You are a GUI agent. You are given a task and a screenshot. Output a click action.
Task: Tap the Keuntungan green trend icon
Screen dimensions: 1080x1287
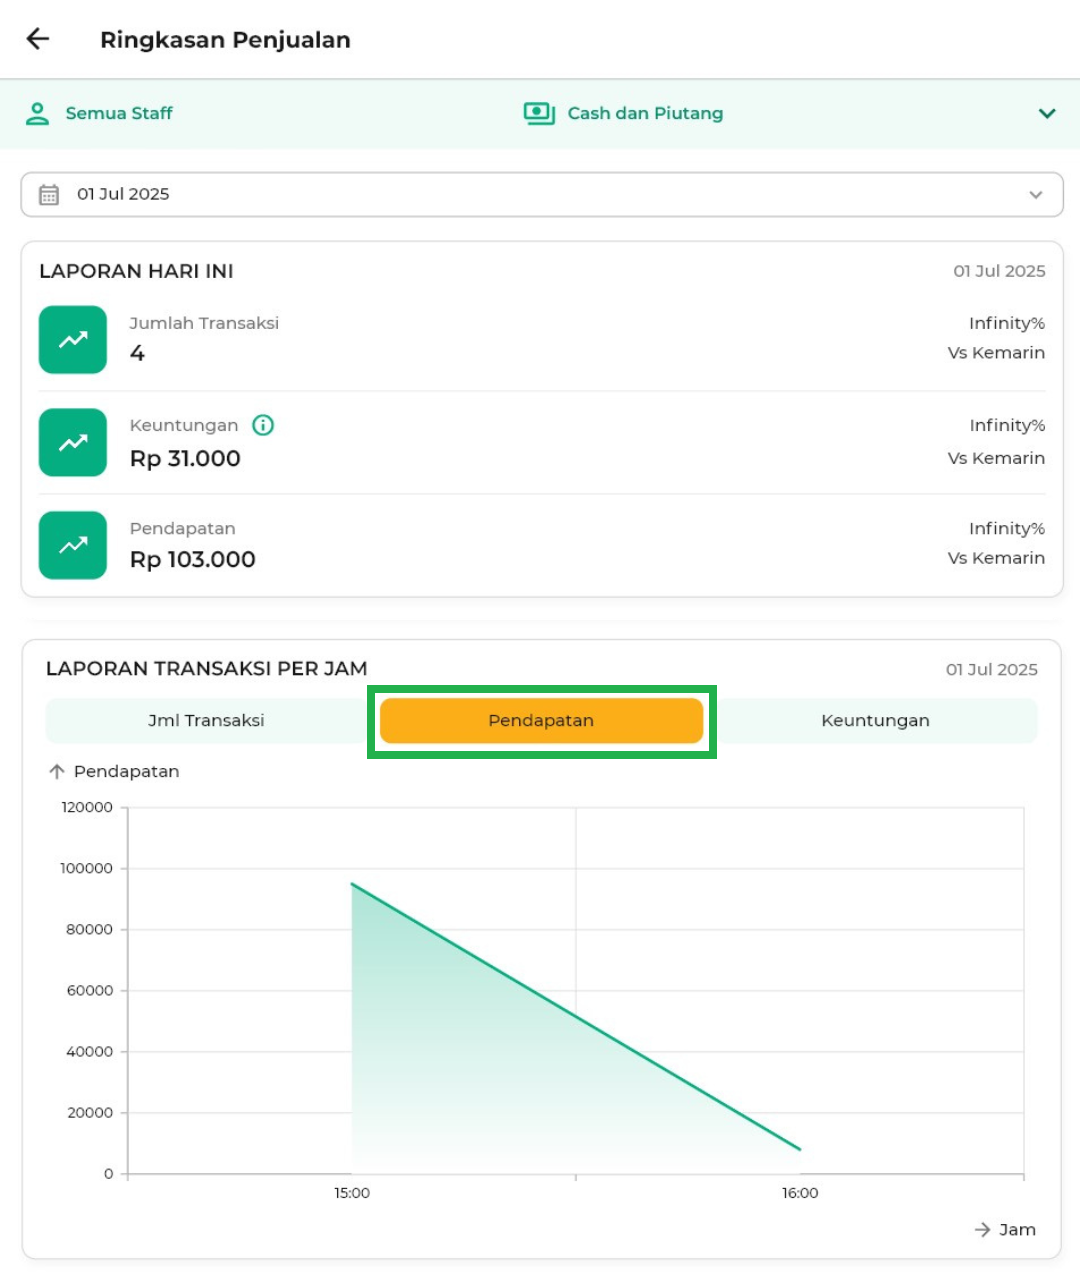coord(73,442)
